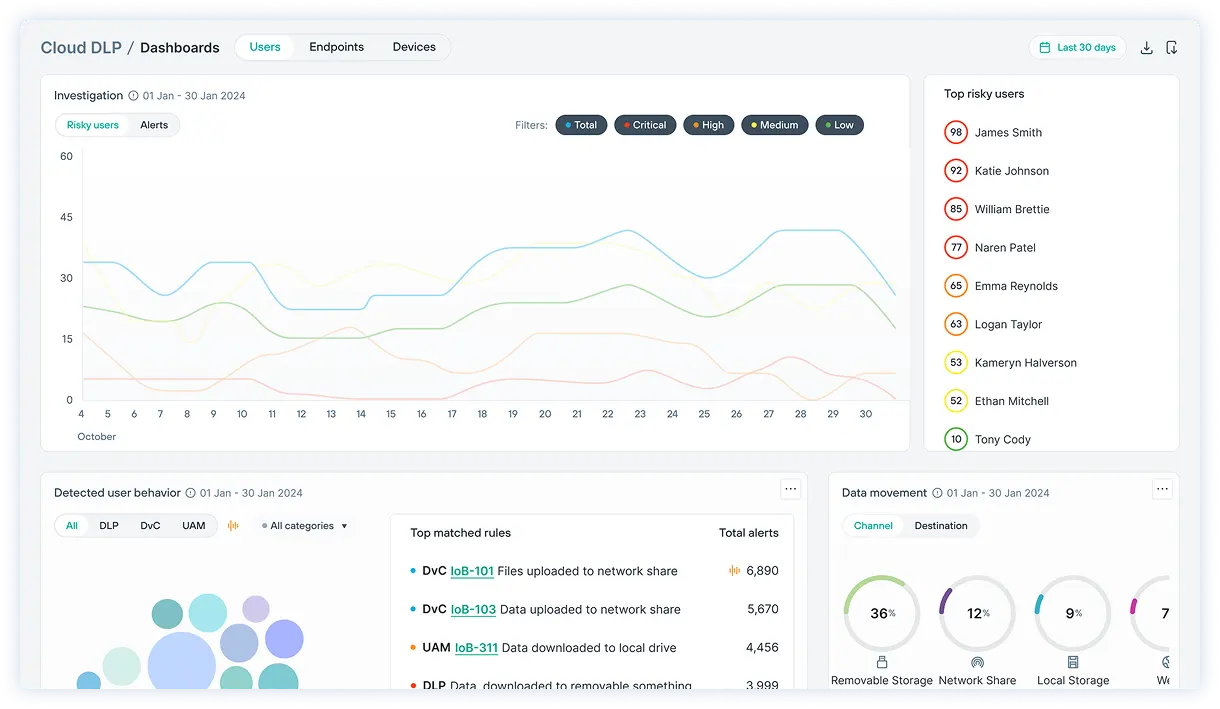
Task: Click the calendar icon in Last 30 days
Action: [x=1045, y=48]
